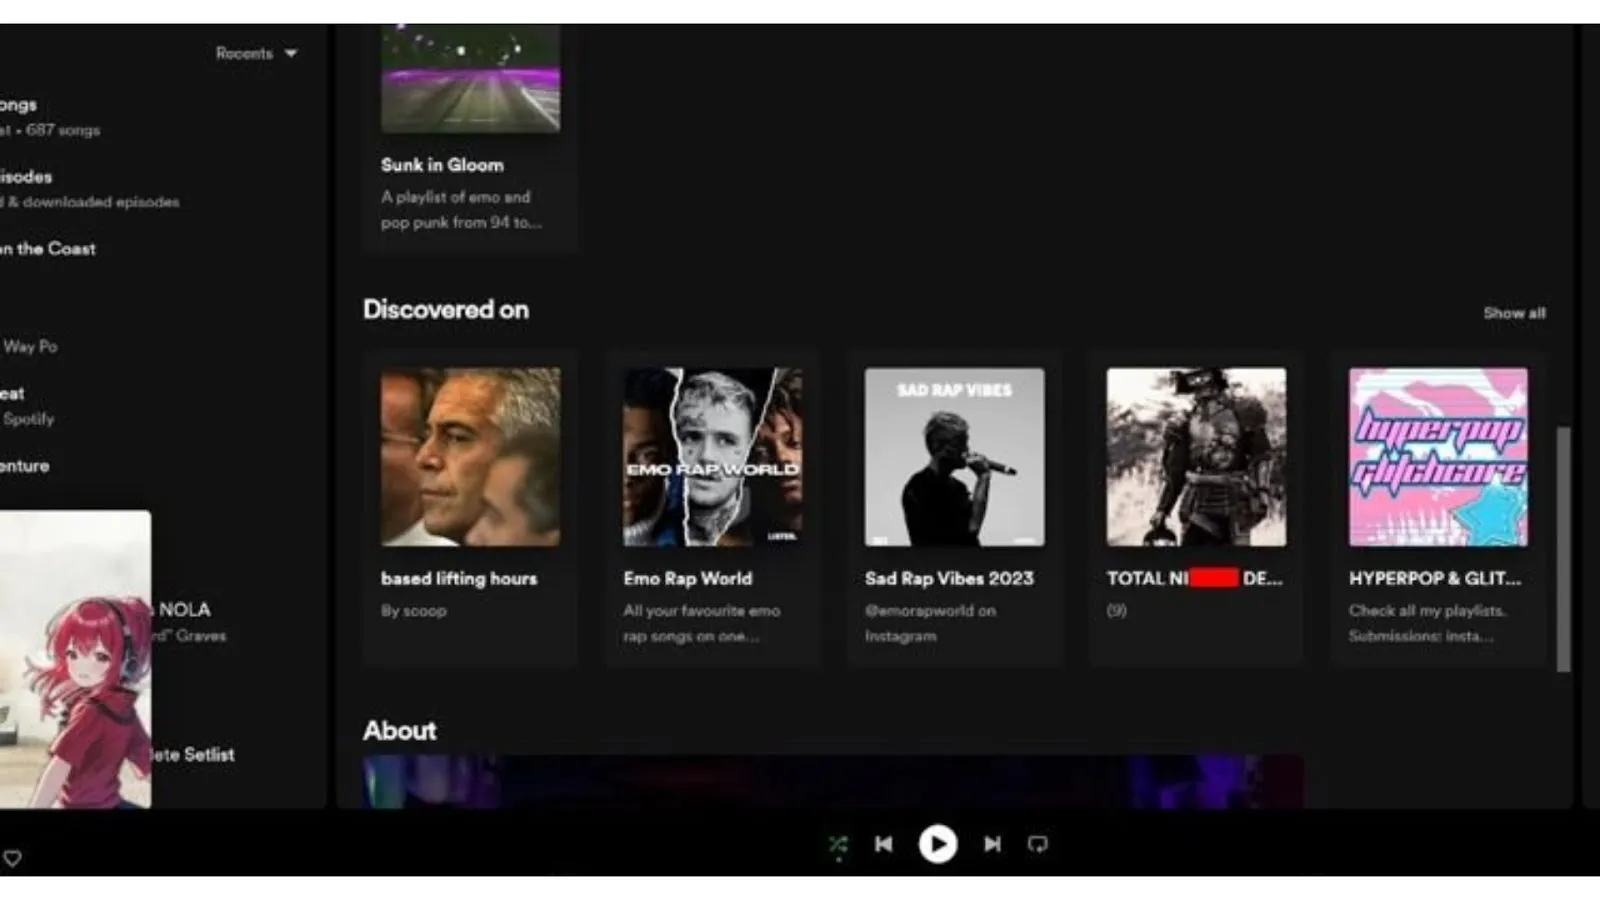
Task: Select the Sunk in Gloom title
Action: [x=442, y=165]
